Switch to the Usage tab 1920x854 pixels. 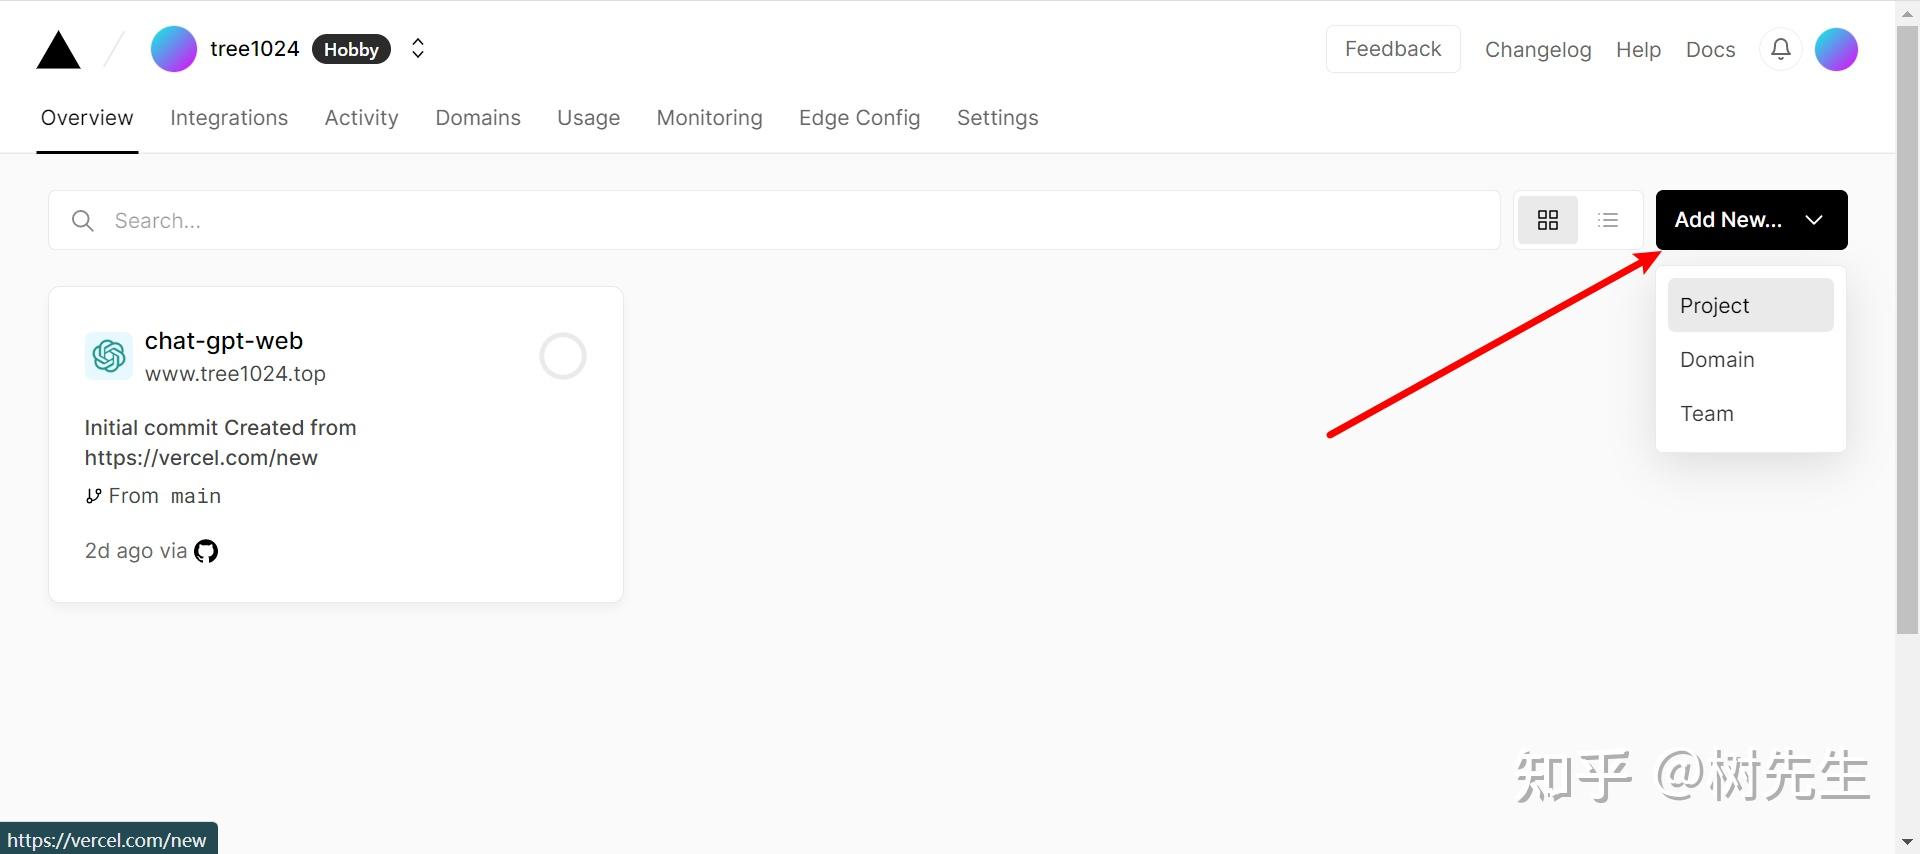[x=588, y=118]
